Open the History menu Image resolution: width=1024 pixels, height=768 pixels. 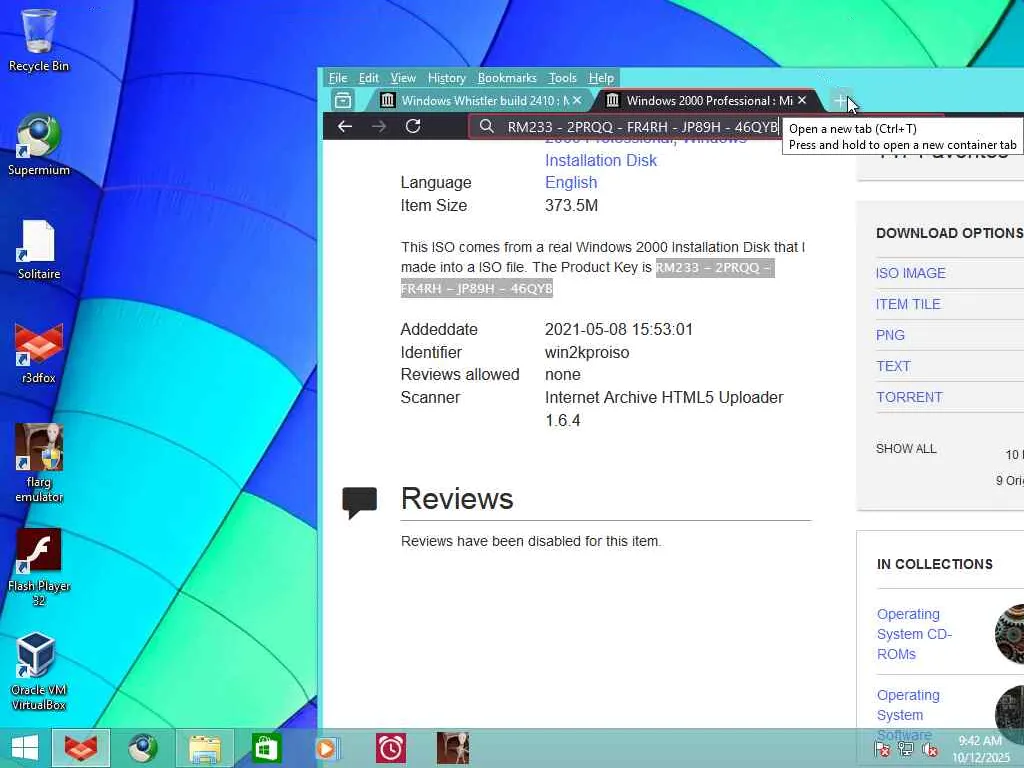447,78
